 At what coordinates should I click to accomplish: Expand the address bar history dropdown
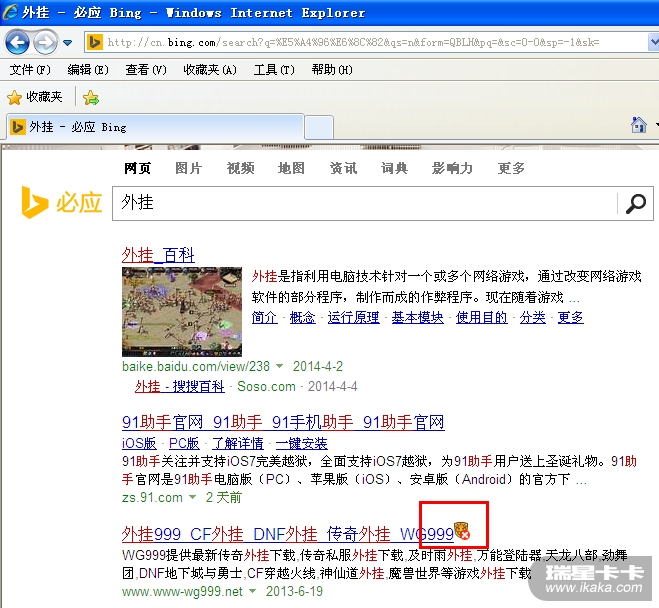coord(654,42)
